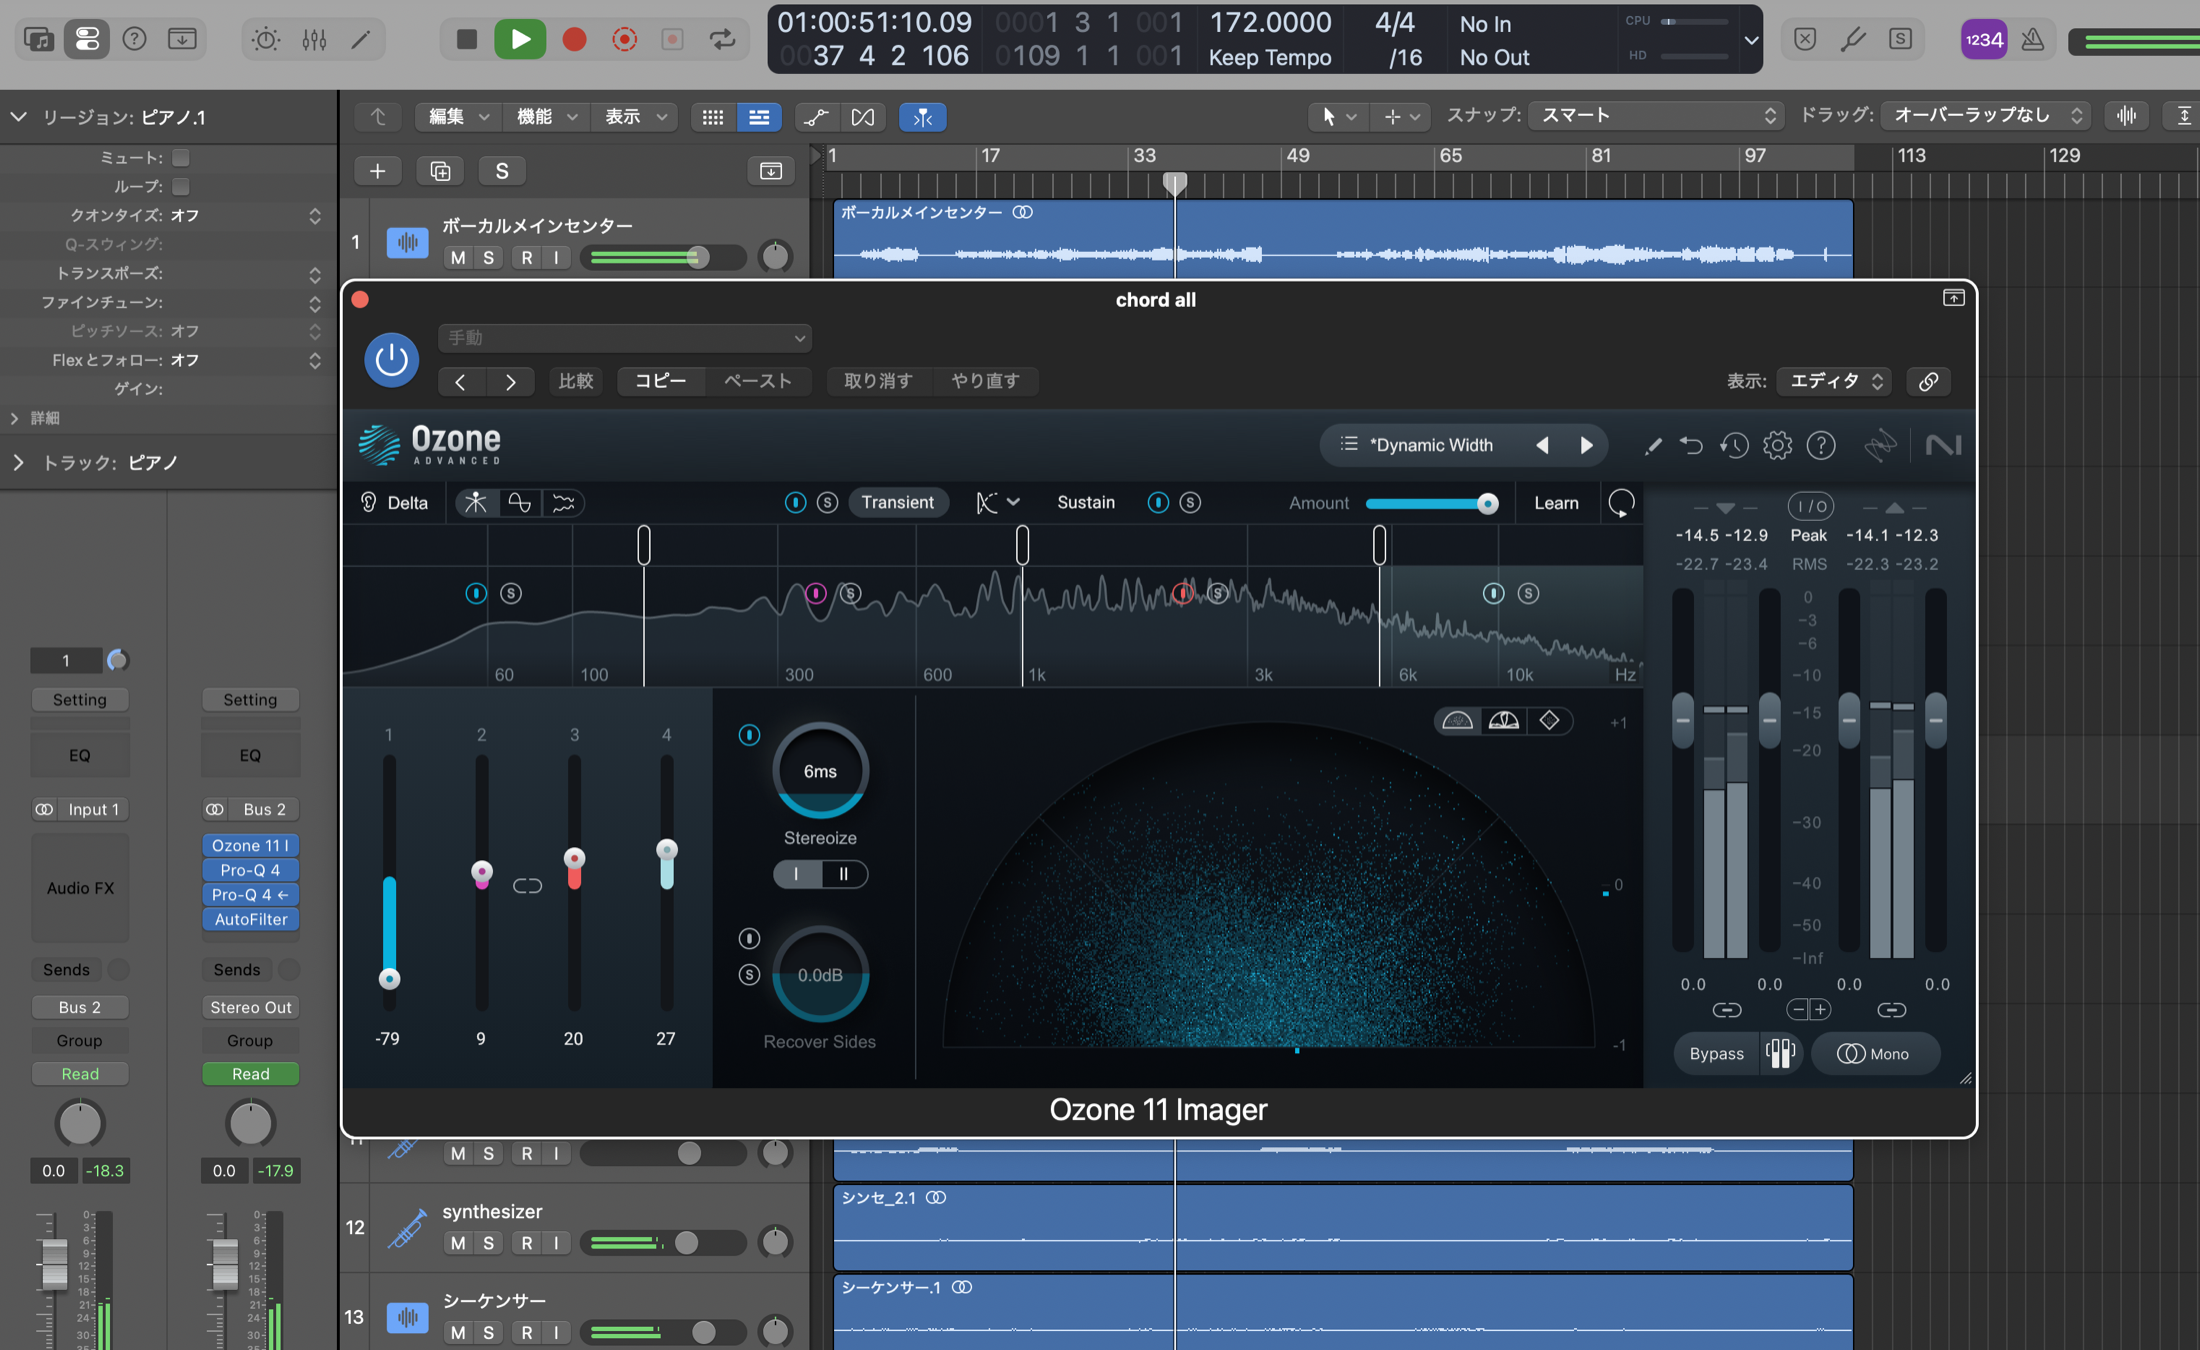The width and height of the screenshot is (2200, 1350).
Task: Open Quick Help question mark icon
Action: click(x=134, y=39)
